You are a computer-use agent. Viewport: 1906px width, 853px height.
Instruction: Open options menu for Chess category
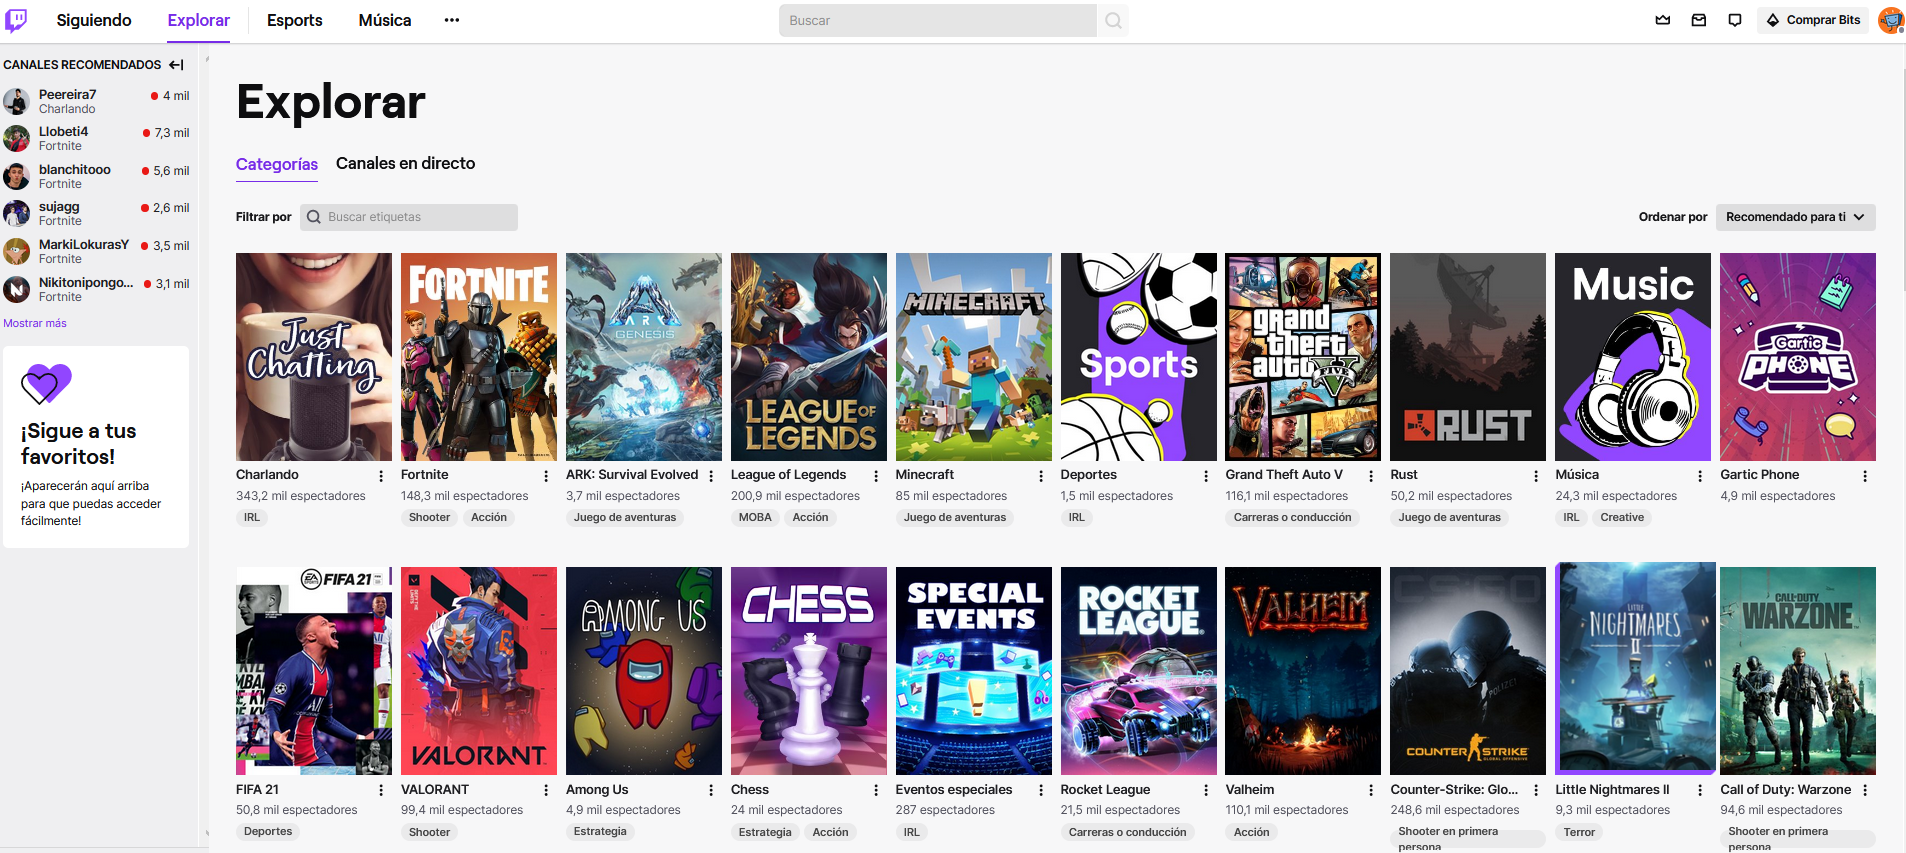click(x=876, y=790)
